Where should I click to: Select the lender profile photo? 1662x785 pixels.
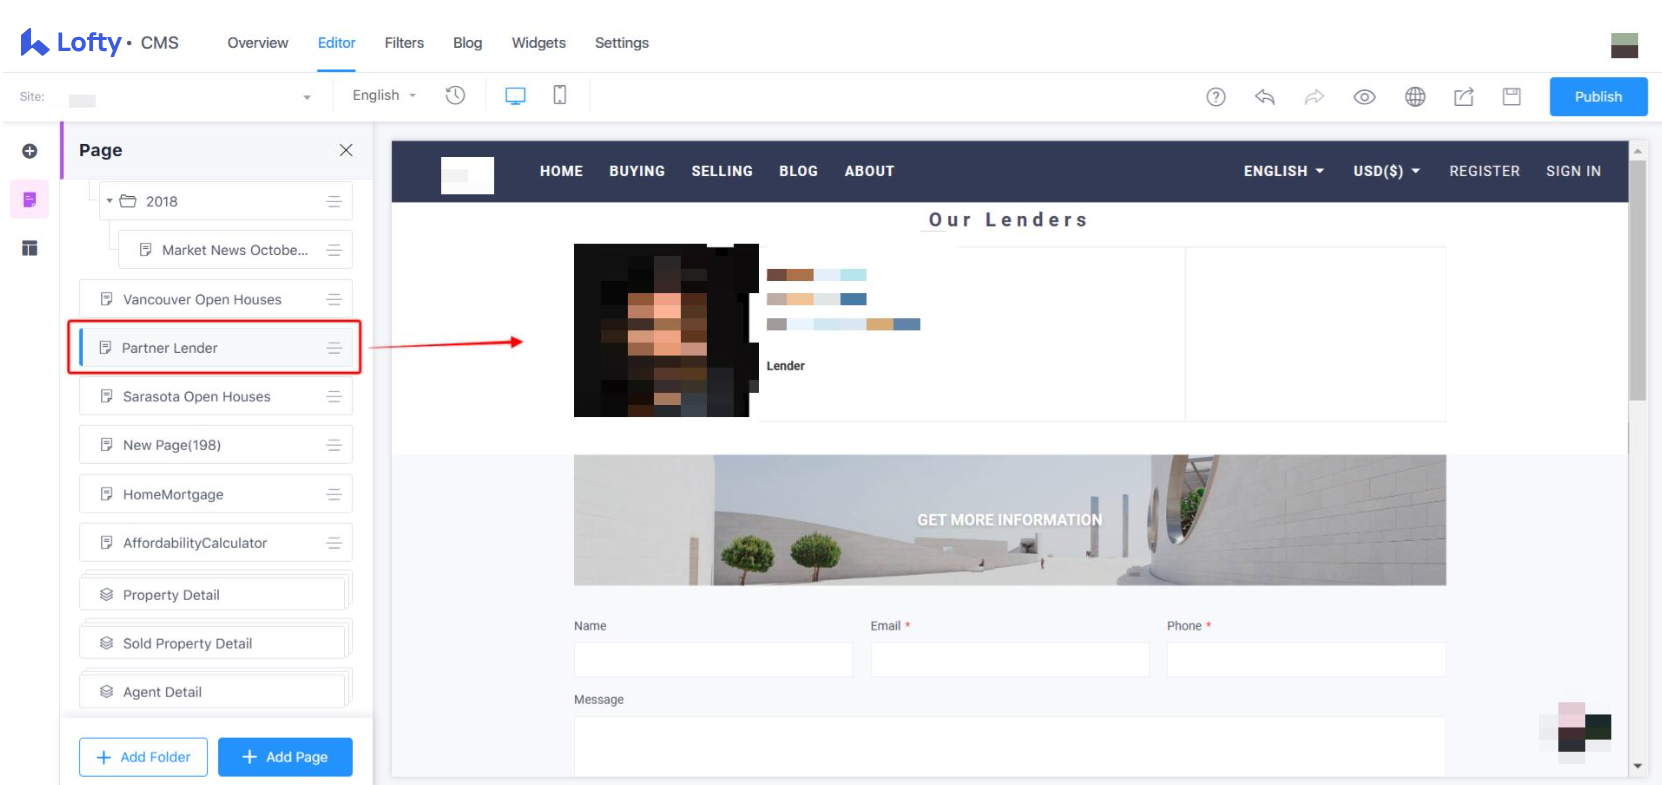click(x=666, y=330)
